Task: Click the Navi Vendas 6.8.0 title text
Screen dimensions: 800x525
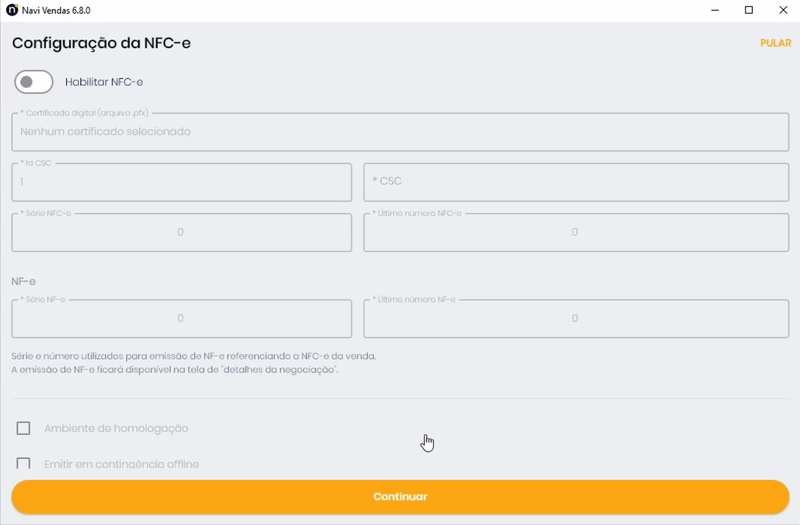Action: [x=56, y=10]
